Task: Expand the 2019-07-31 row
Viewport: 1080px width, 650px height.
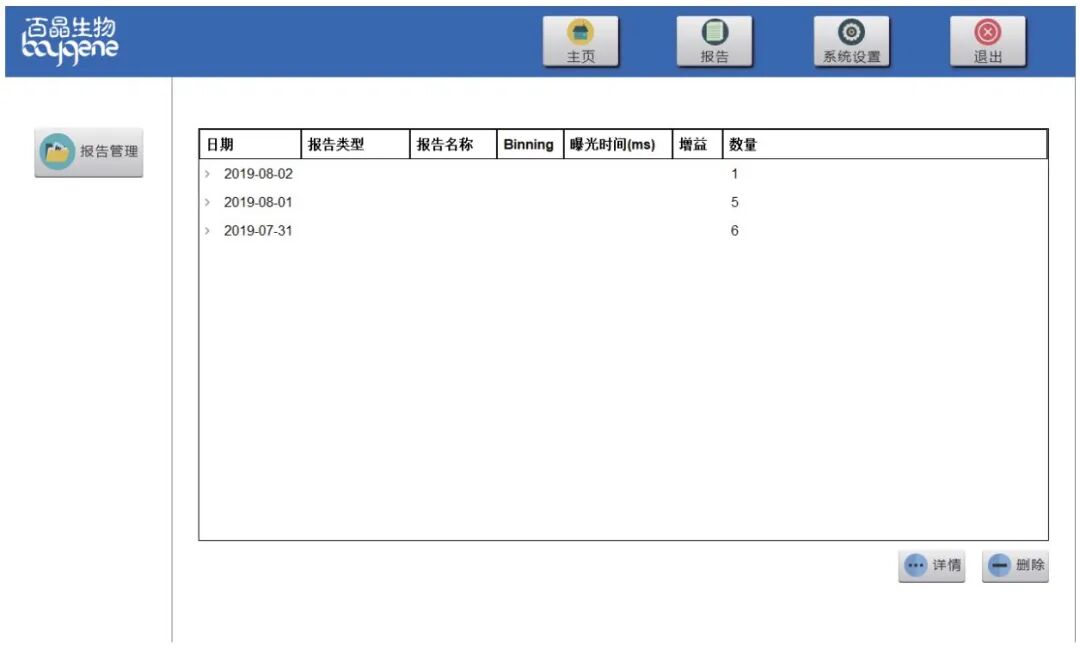Action: pyautogui.click(x=207, y=231)
